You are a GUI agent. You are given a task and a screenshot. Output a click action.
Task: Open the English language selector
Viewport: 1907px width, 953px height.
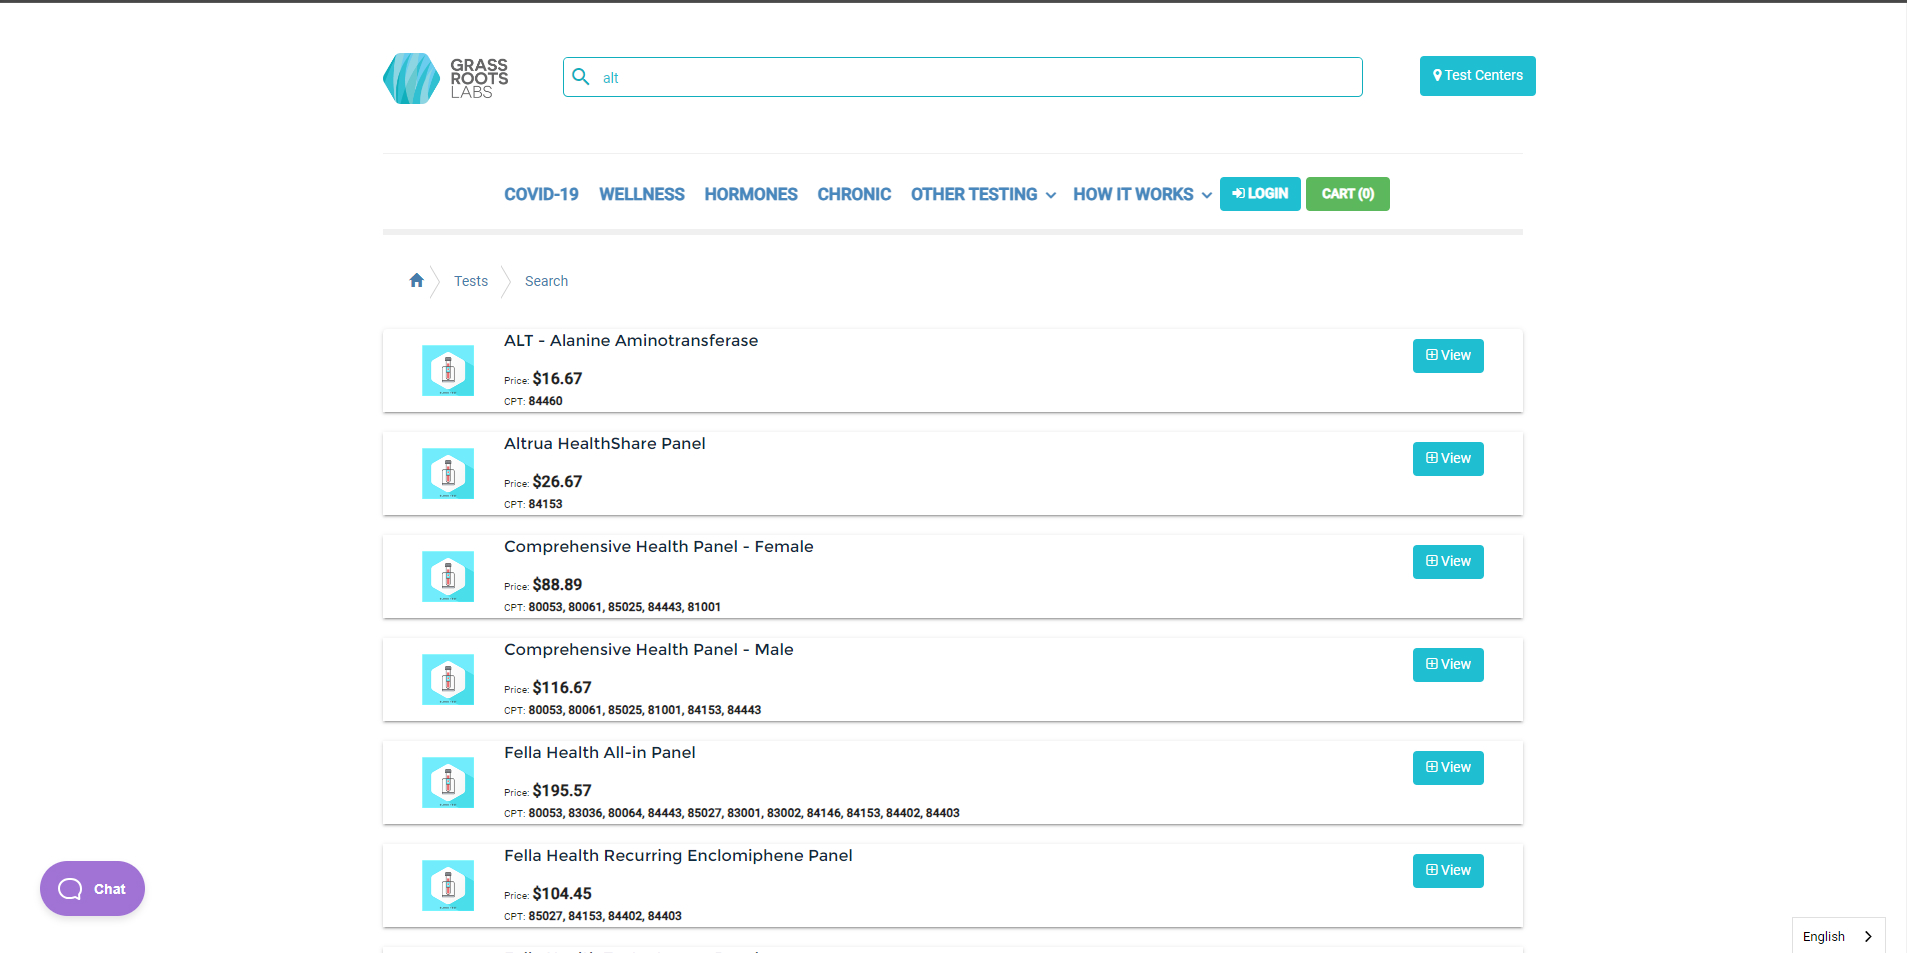1838,936
